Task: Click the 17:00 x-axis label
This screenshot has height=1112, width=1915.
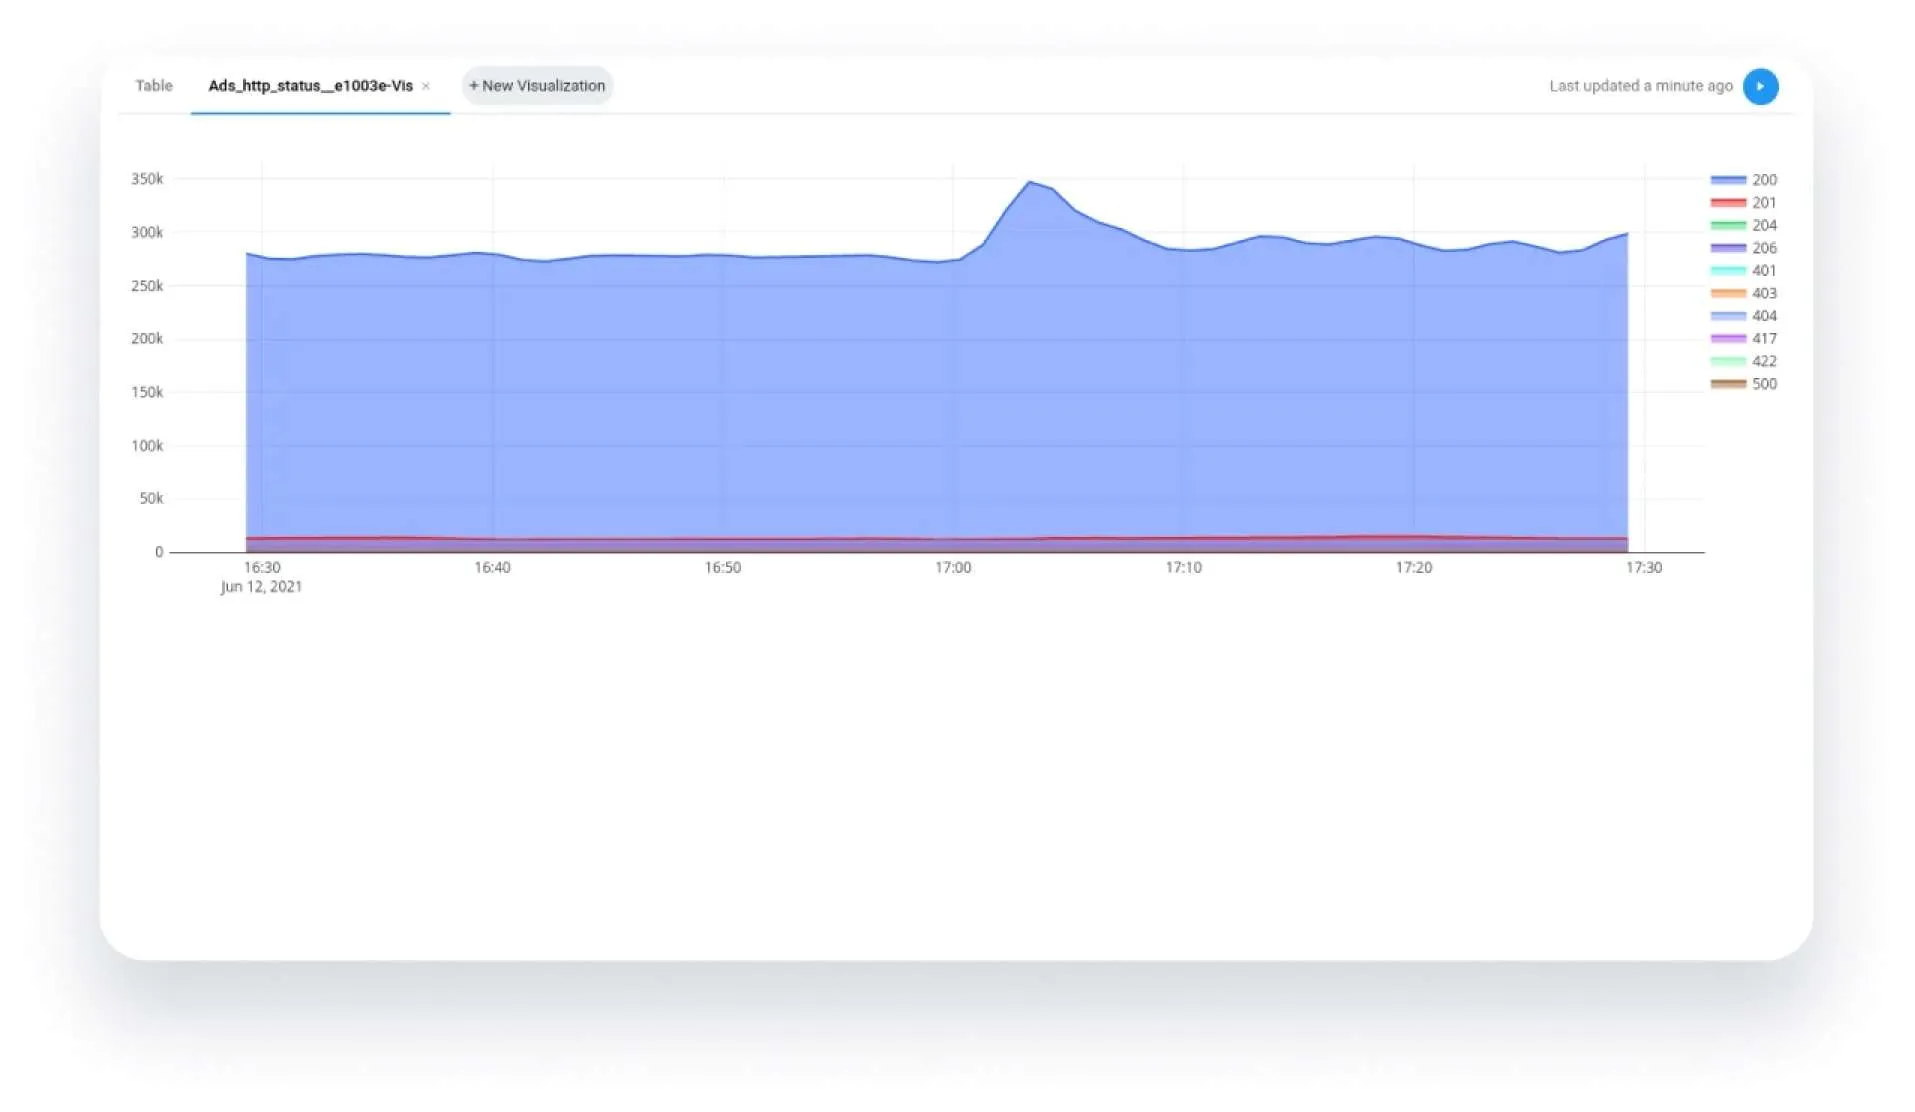Action: [953, 568]
